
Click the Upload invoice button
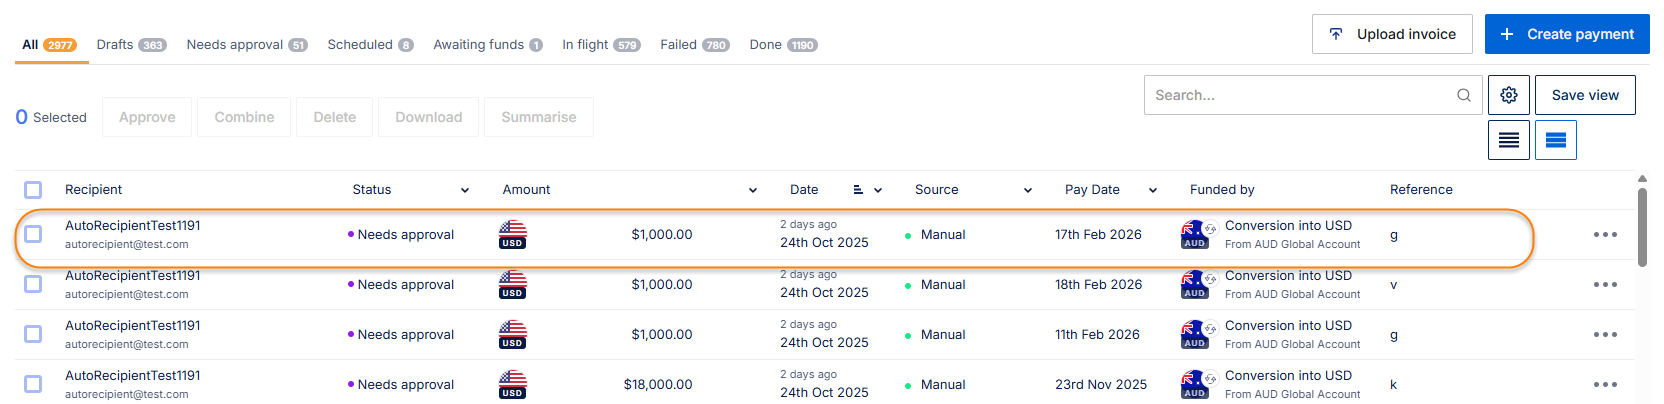(1391, 34)
